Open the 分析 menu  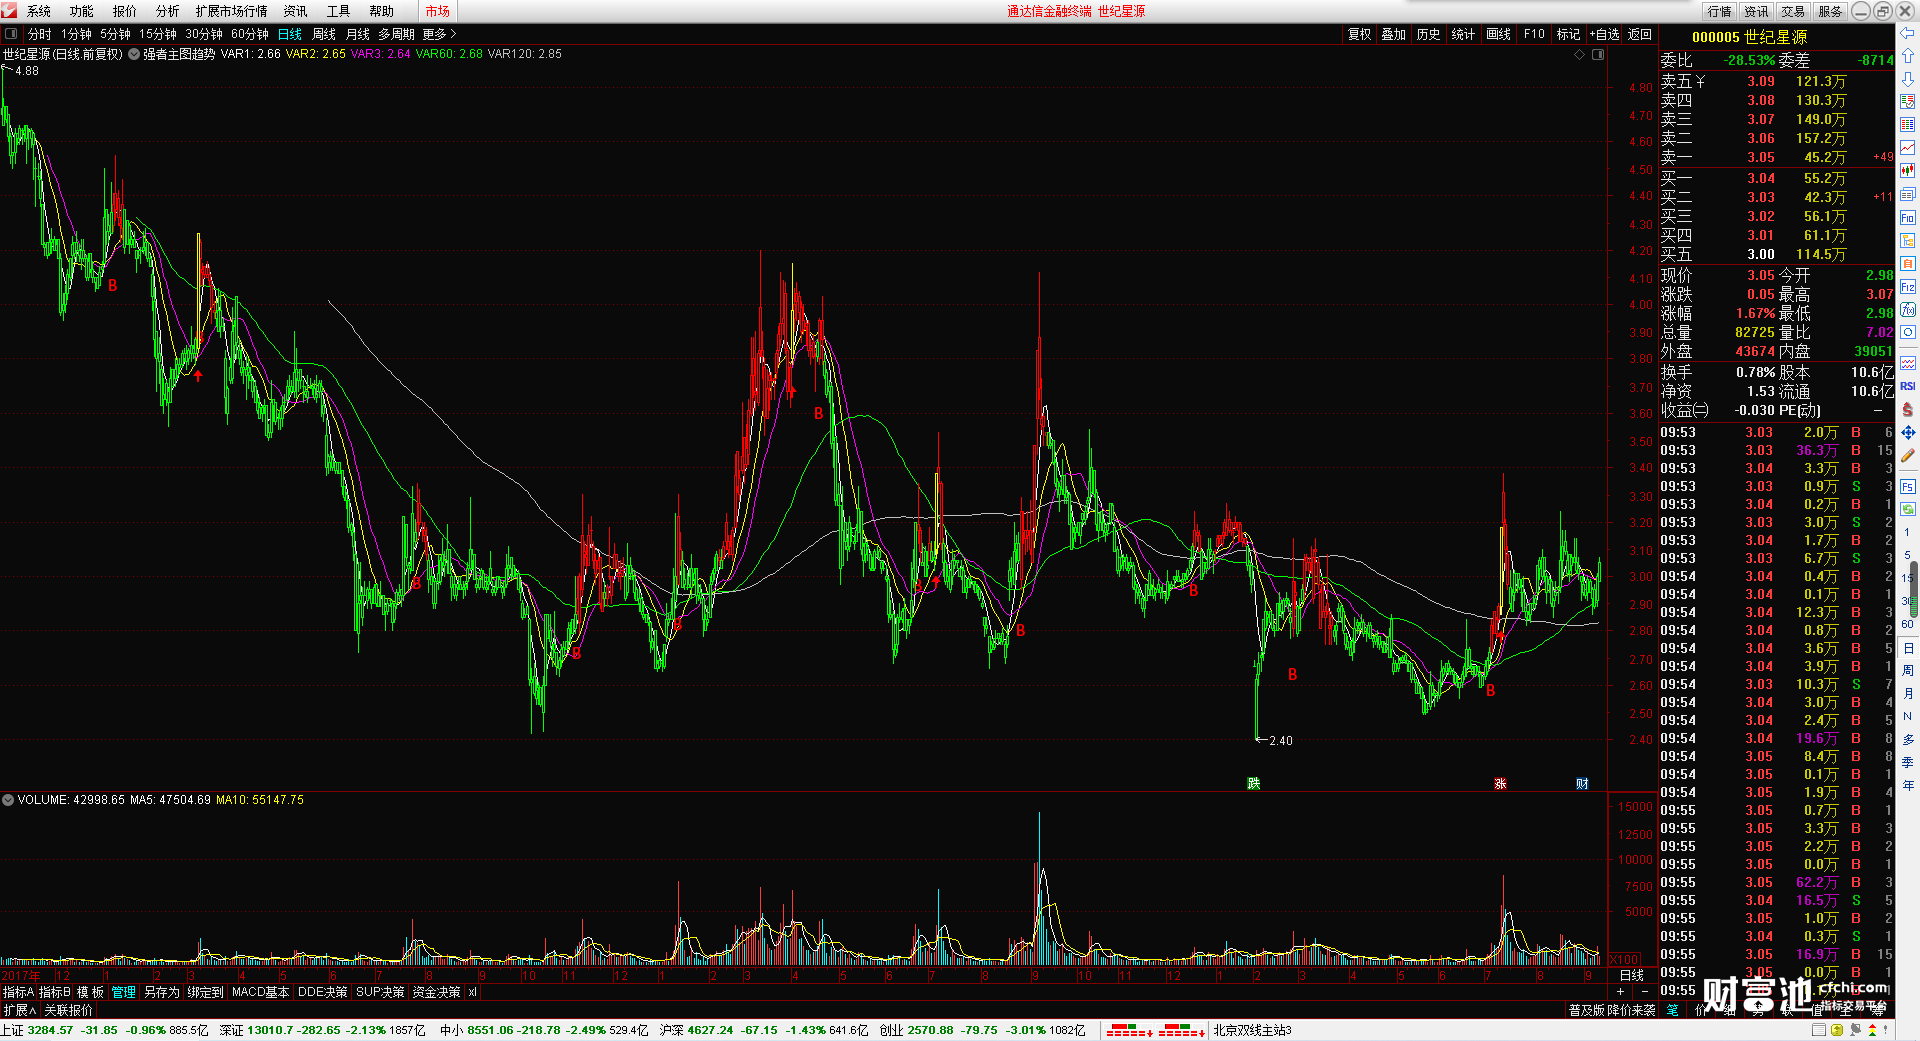pyautogui.click(x=168, y=11)
